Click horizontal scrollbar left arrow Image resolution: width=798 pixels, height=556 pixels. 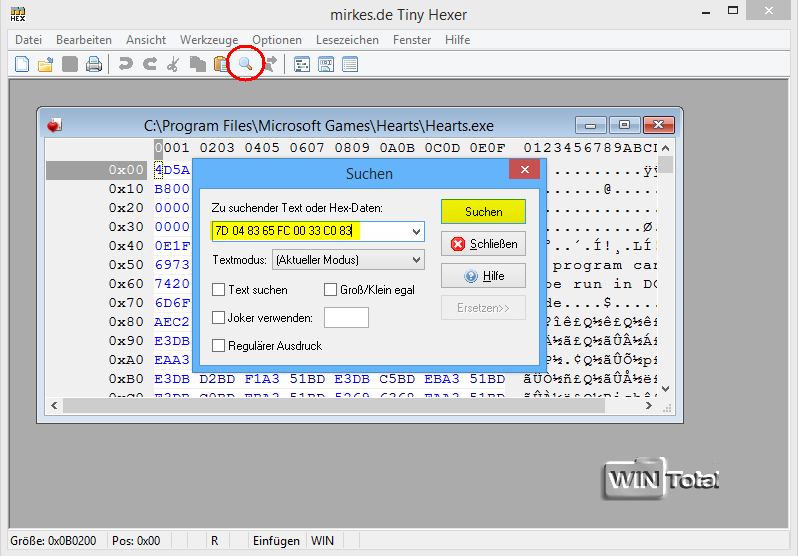click(54, 406)
